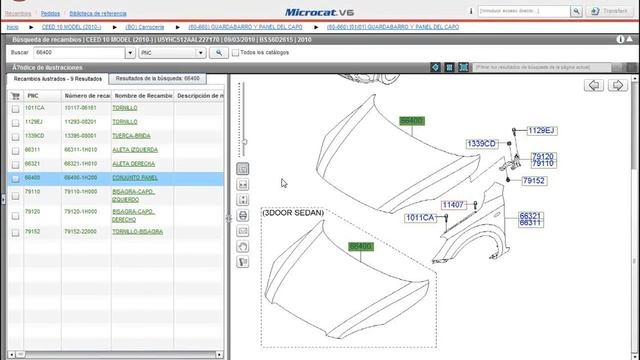Open the ALETA DERECHA part link

[x=133, y=164]
